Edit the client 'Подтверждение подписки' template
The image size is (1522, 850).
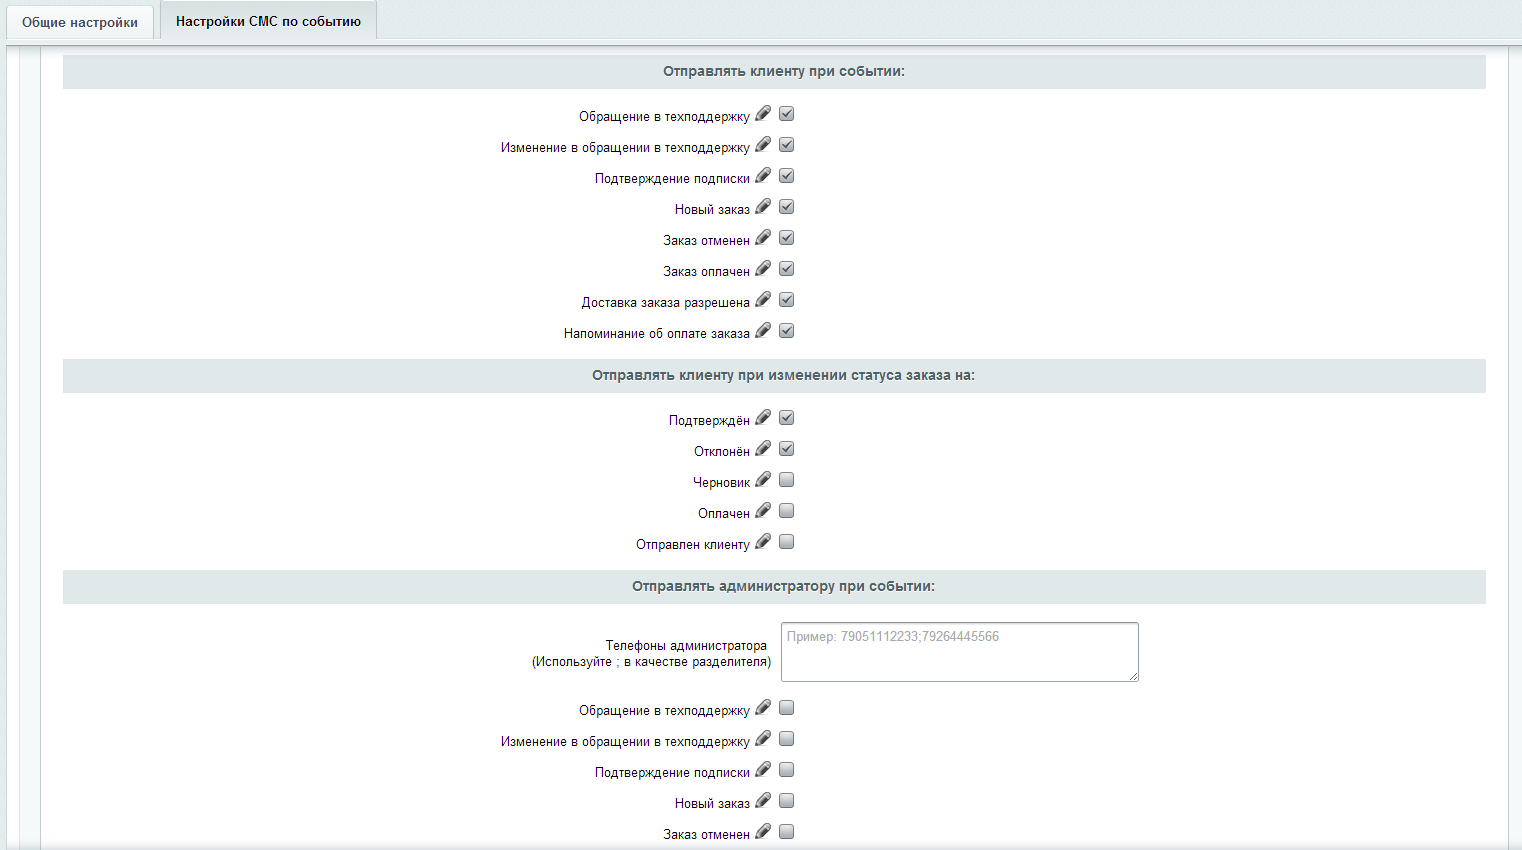763,176
